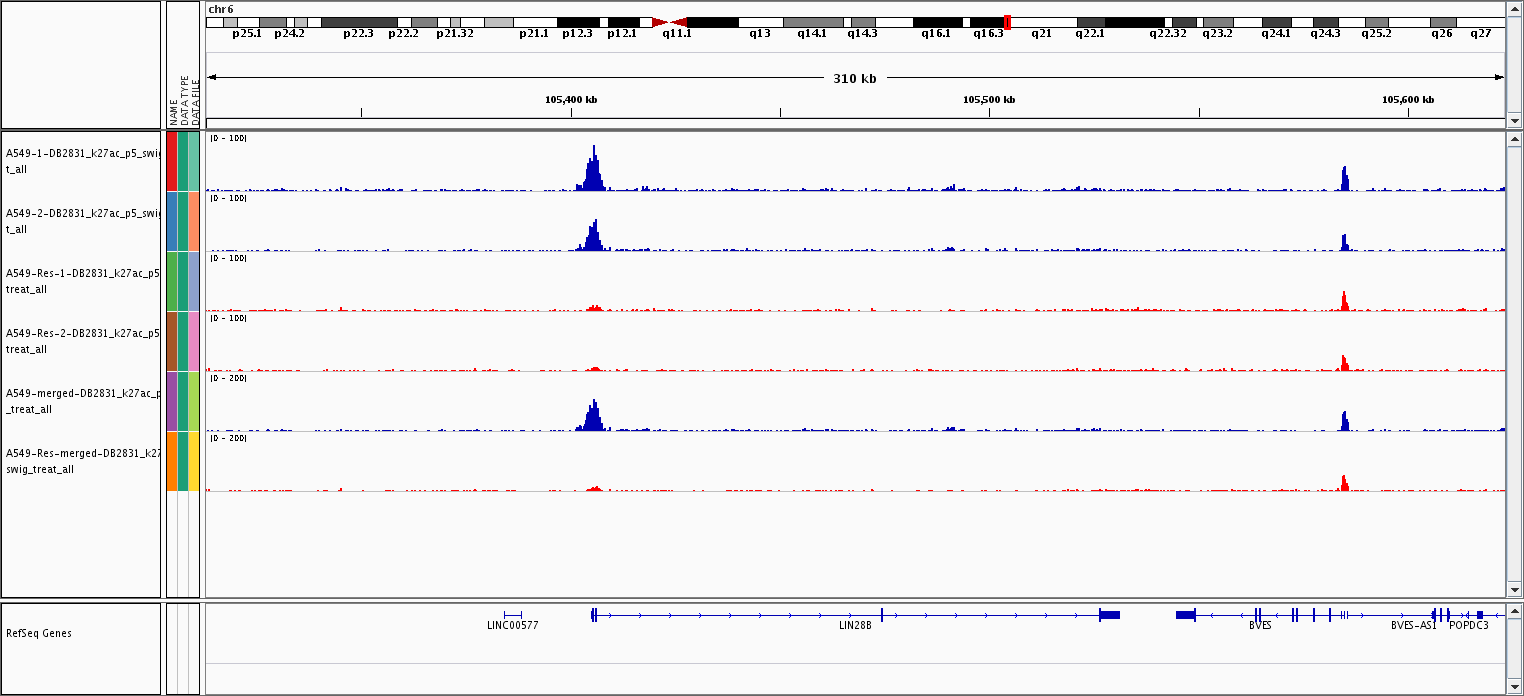Click the scroll-up arrow of the data tracks panel

pos(1514,139)
